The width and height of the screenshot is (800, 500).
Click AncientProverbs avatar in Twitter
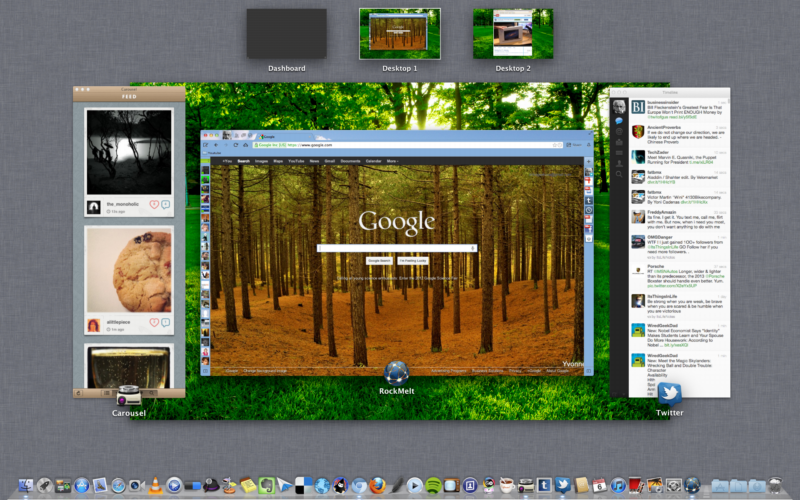point(638,132)
